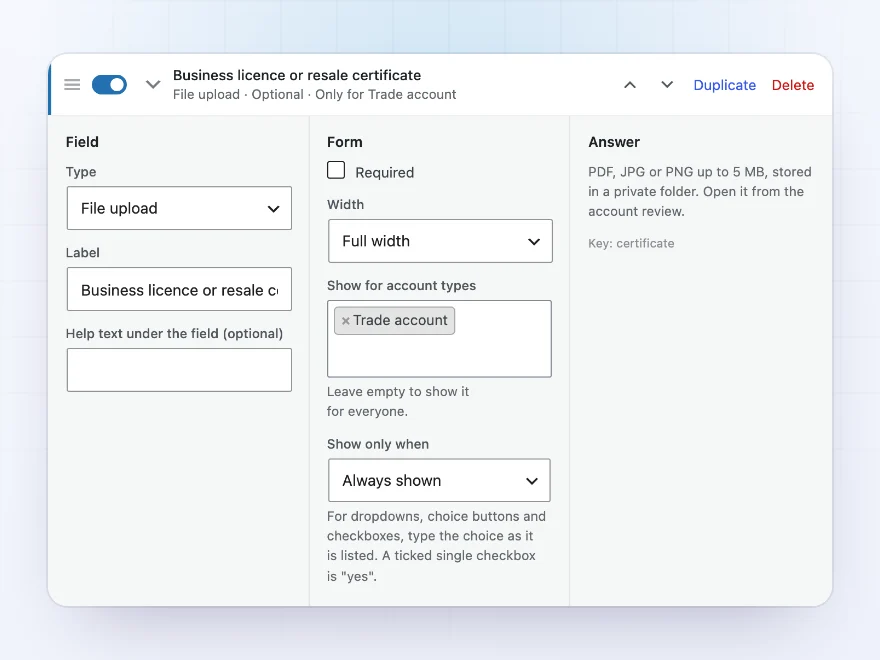Toggle the field enabled switch off
The width and height of the screenshot is (880, 660).
pos(109,85)
